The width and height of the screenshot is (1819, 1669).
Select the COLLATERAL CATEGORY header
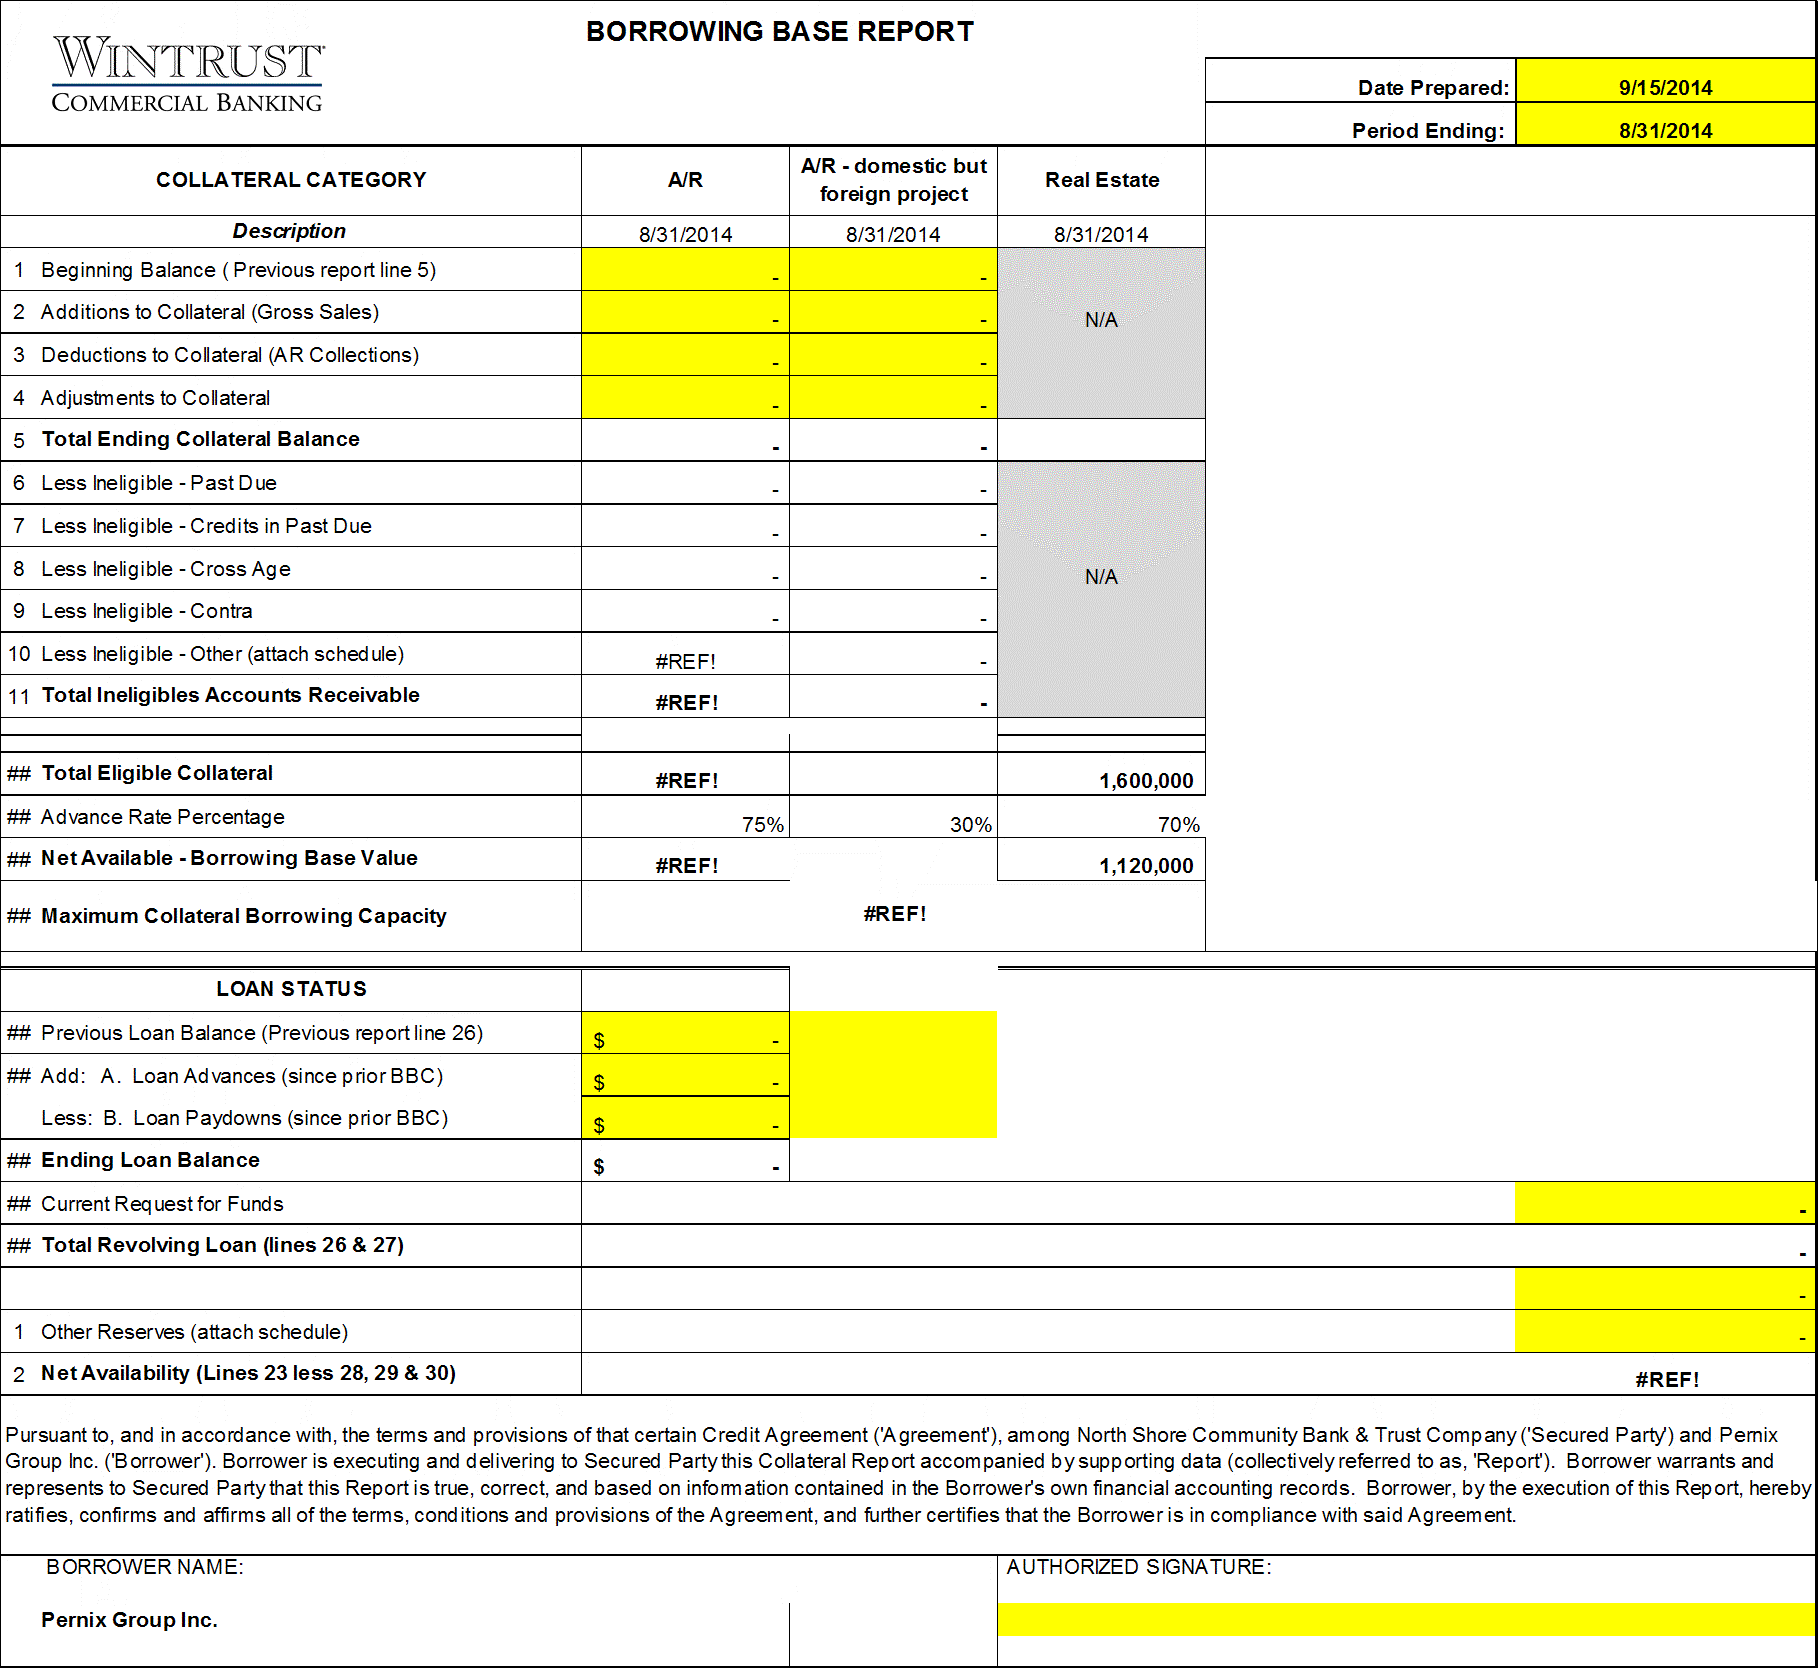(x=291, y=180)
